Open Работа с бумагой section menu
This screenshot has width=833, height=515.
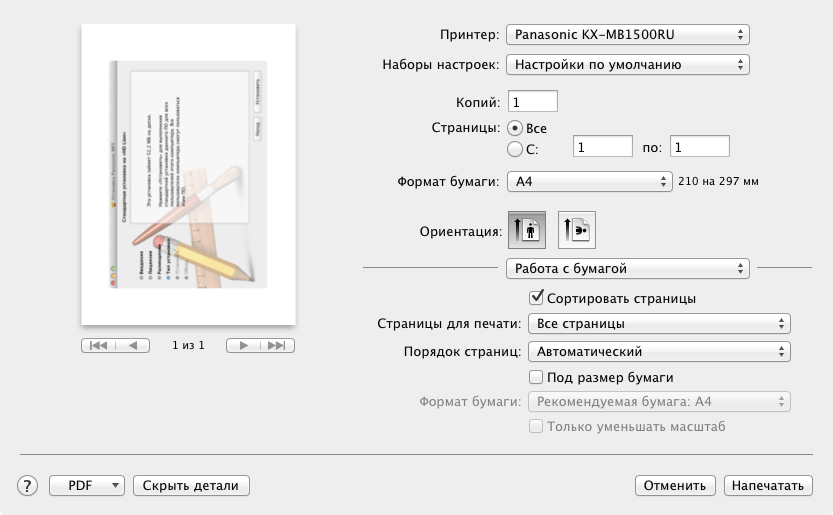click(x=628, y=268)
